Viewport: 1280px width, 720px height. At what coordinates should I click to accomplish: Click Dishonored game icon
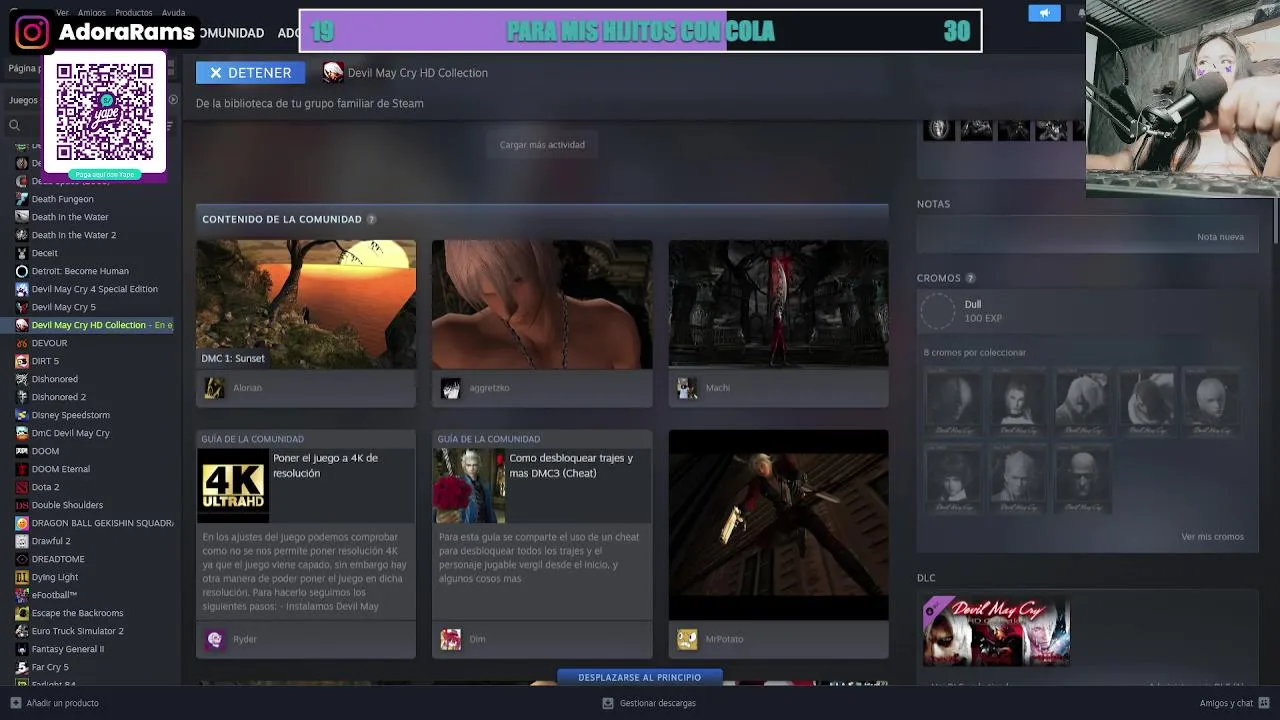pos(22,379)
